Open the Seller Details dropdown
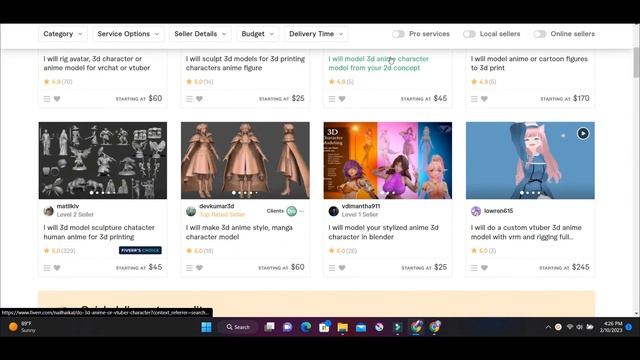 click(x=200, y=34)
